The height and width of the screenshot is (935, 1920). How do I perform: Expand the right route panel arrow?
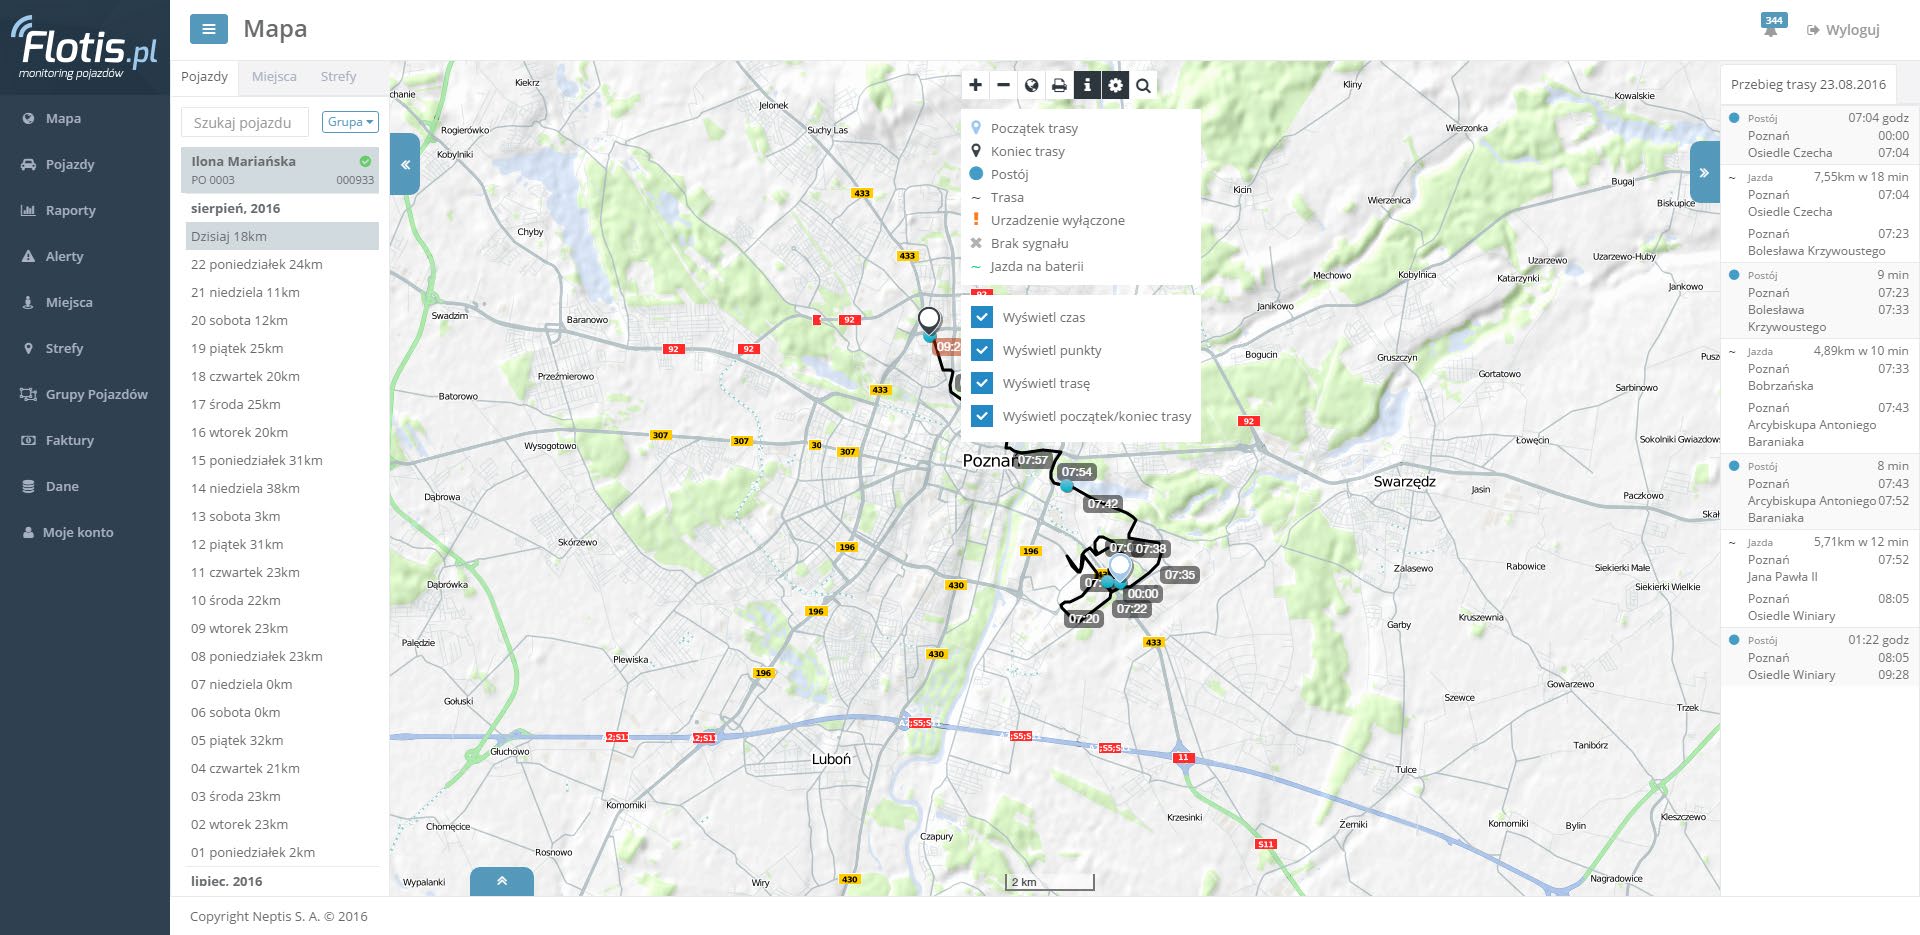click(1704, 172)
